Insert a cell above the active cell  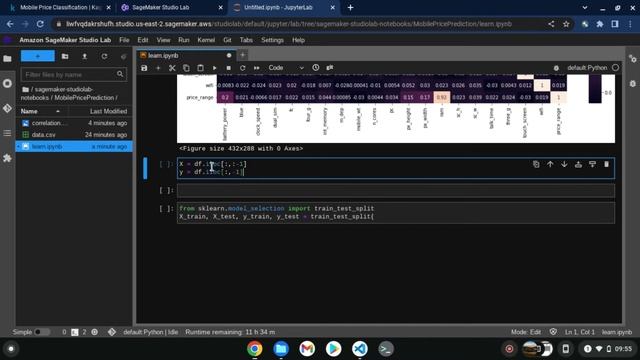[578, 164]
